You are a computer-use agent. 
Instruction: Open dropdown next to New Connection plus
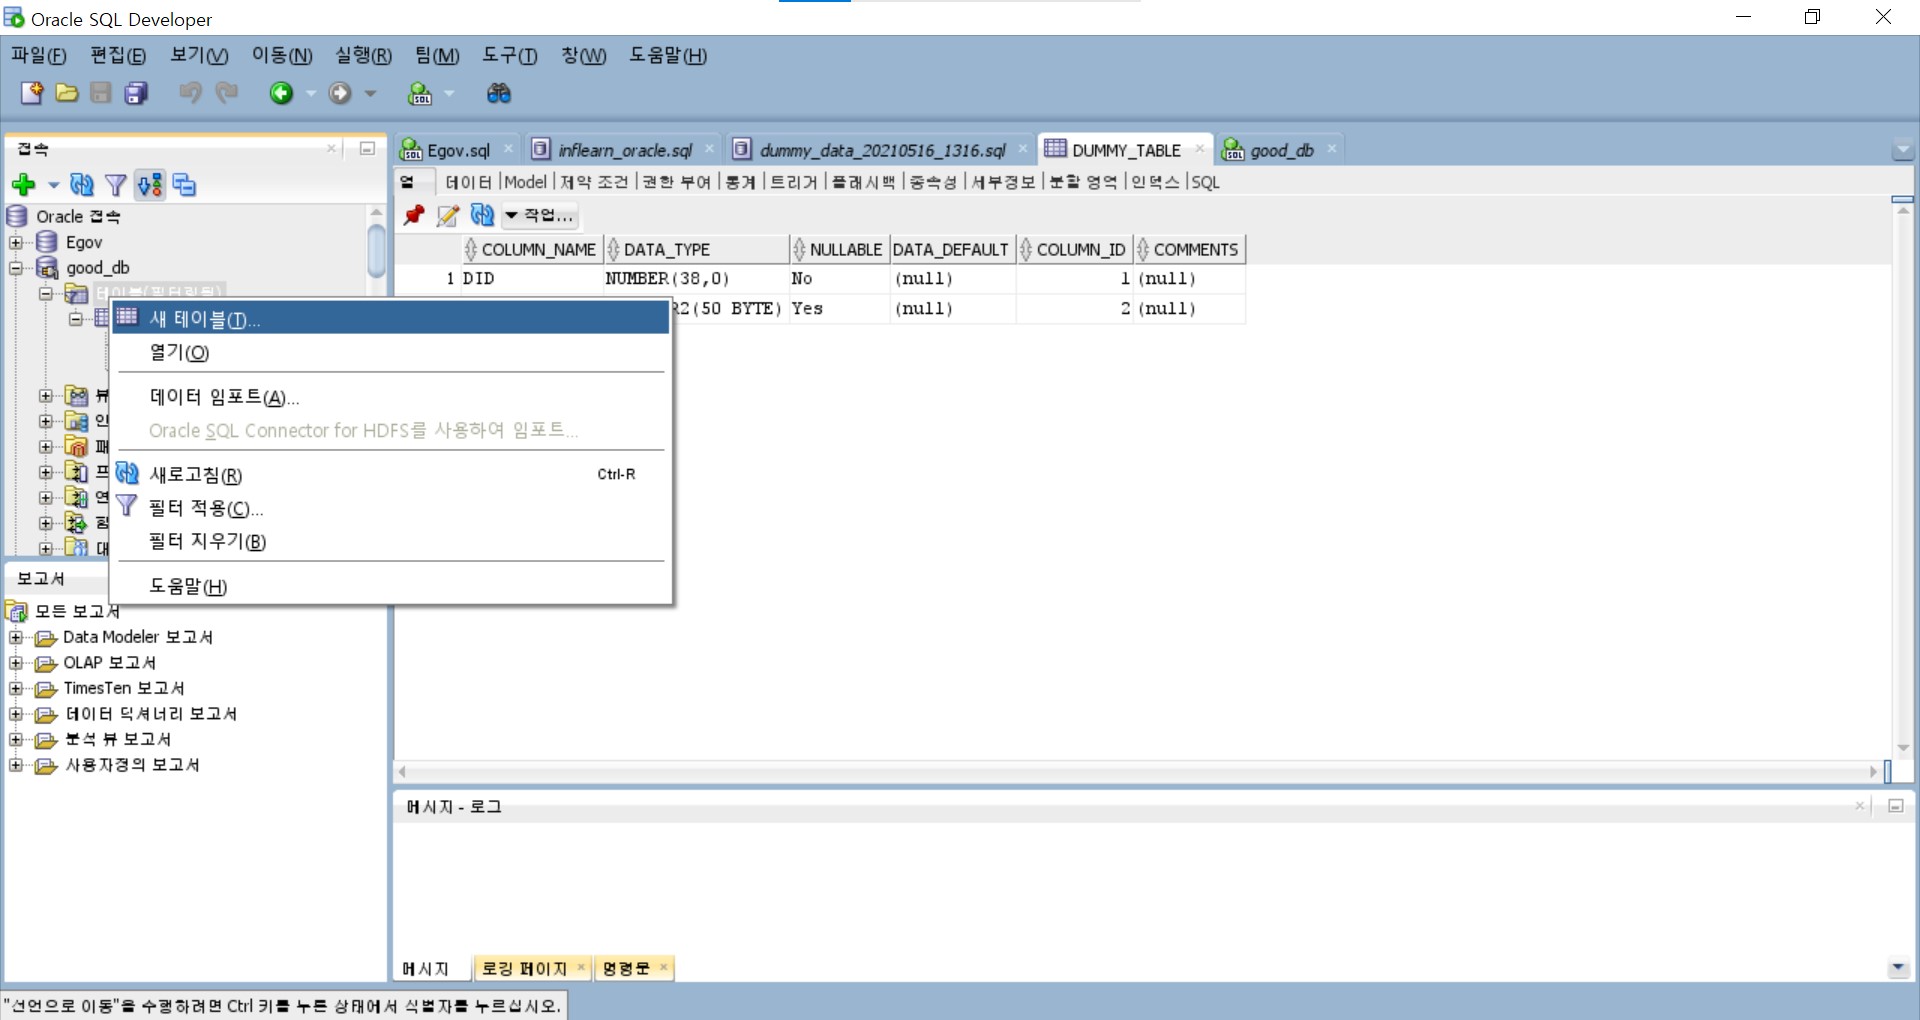(53, 185)
